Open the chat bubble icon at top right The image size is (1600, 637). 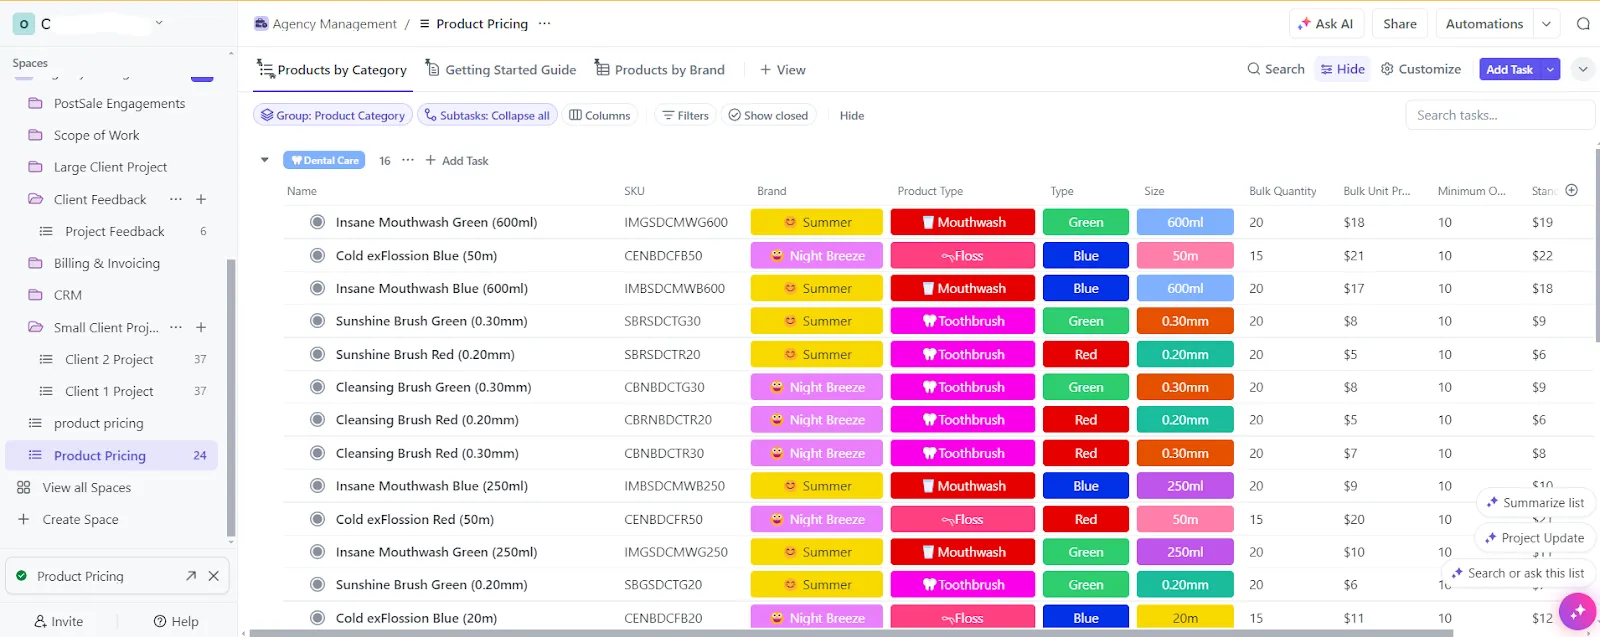(x=1583, y=24)
